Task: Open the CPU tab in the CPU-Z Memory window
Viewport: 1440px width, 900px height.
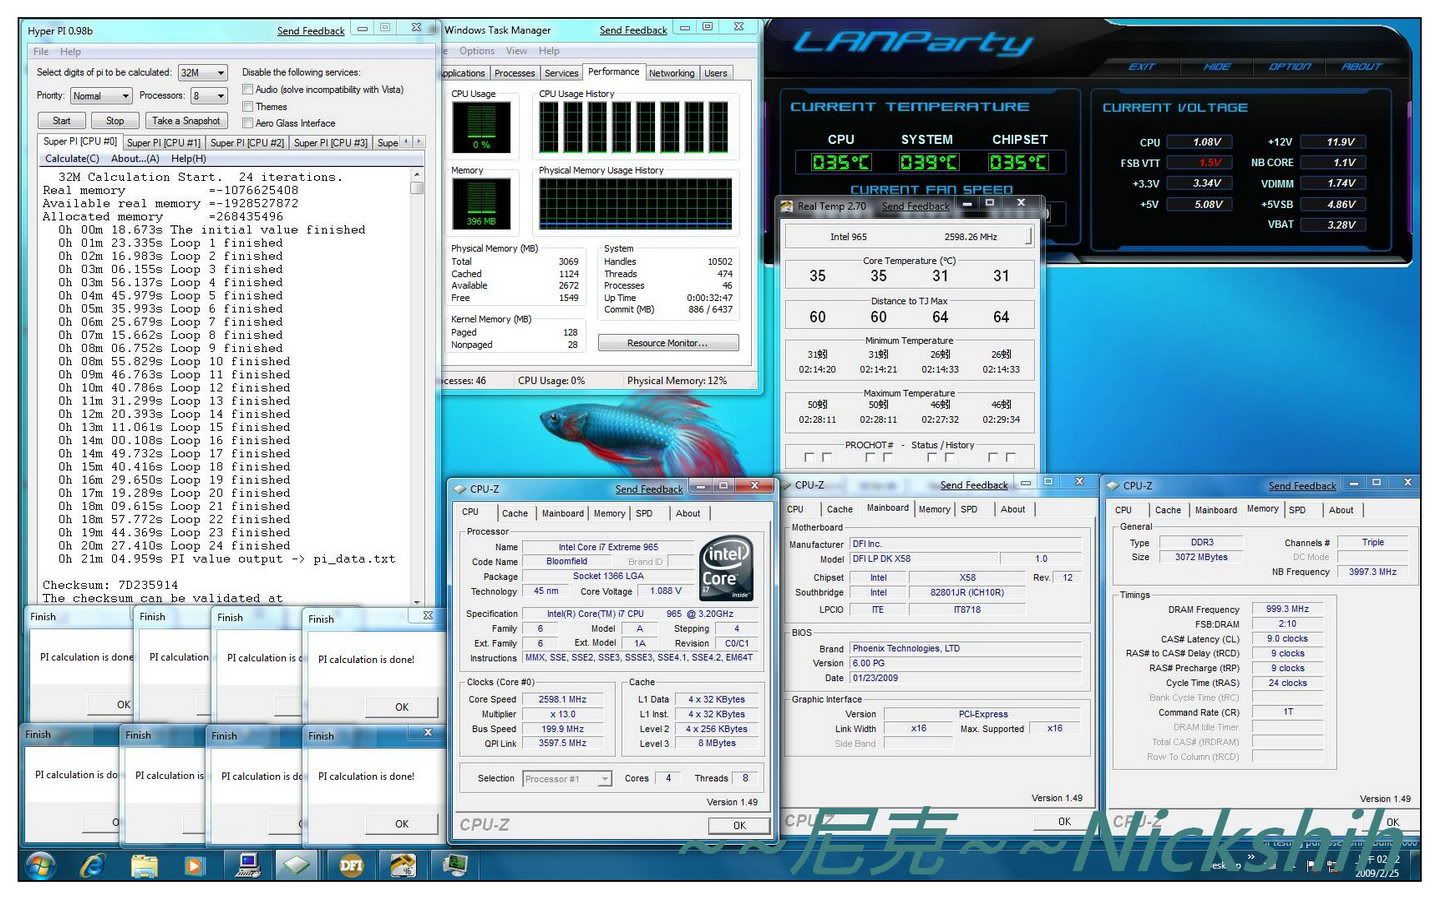Action: click(1124, 510)
